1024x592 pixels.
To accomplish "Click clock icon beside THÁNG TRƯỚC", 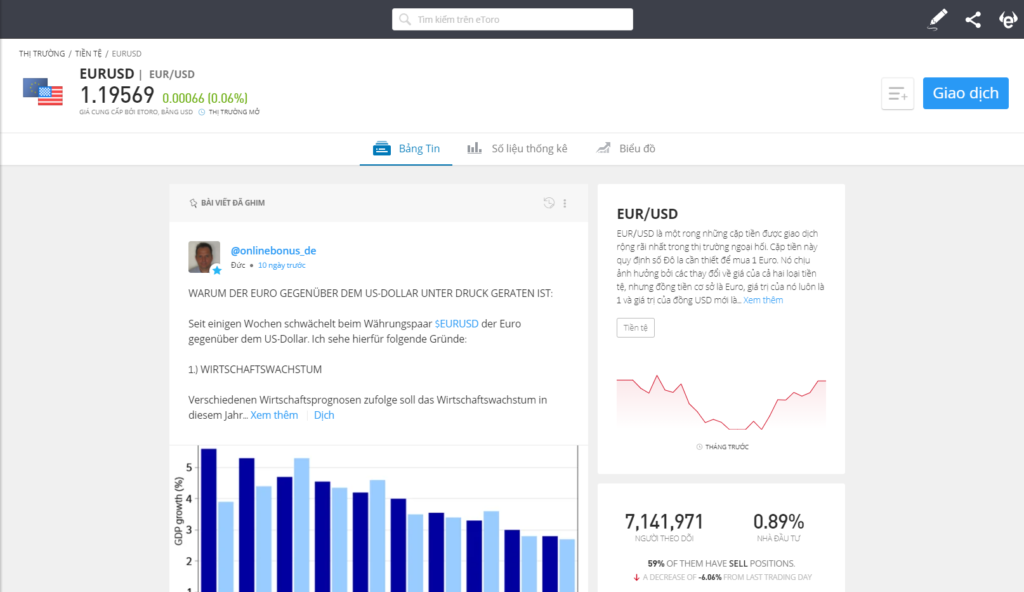I will click(699, 447).
